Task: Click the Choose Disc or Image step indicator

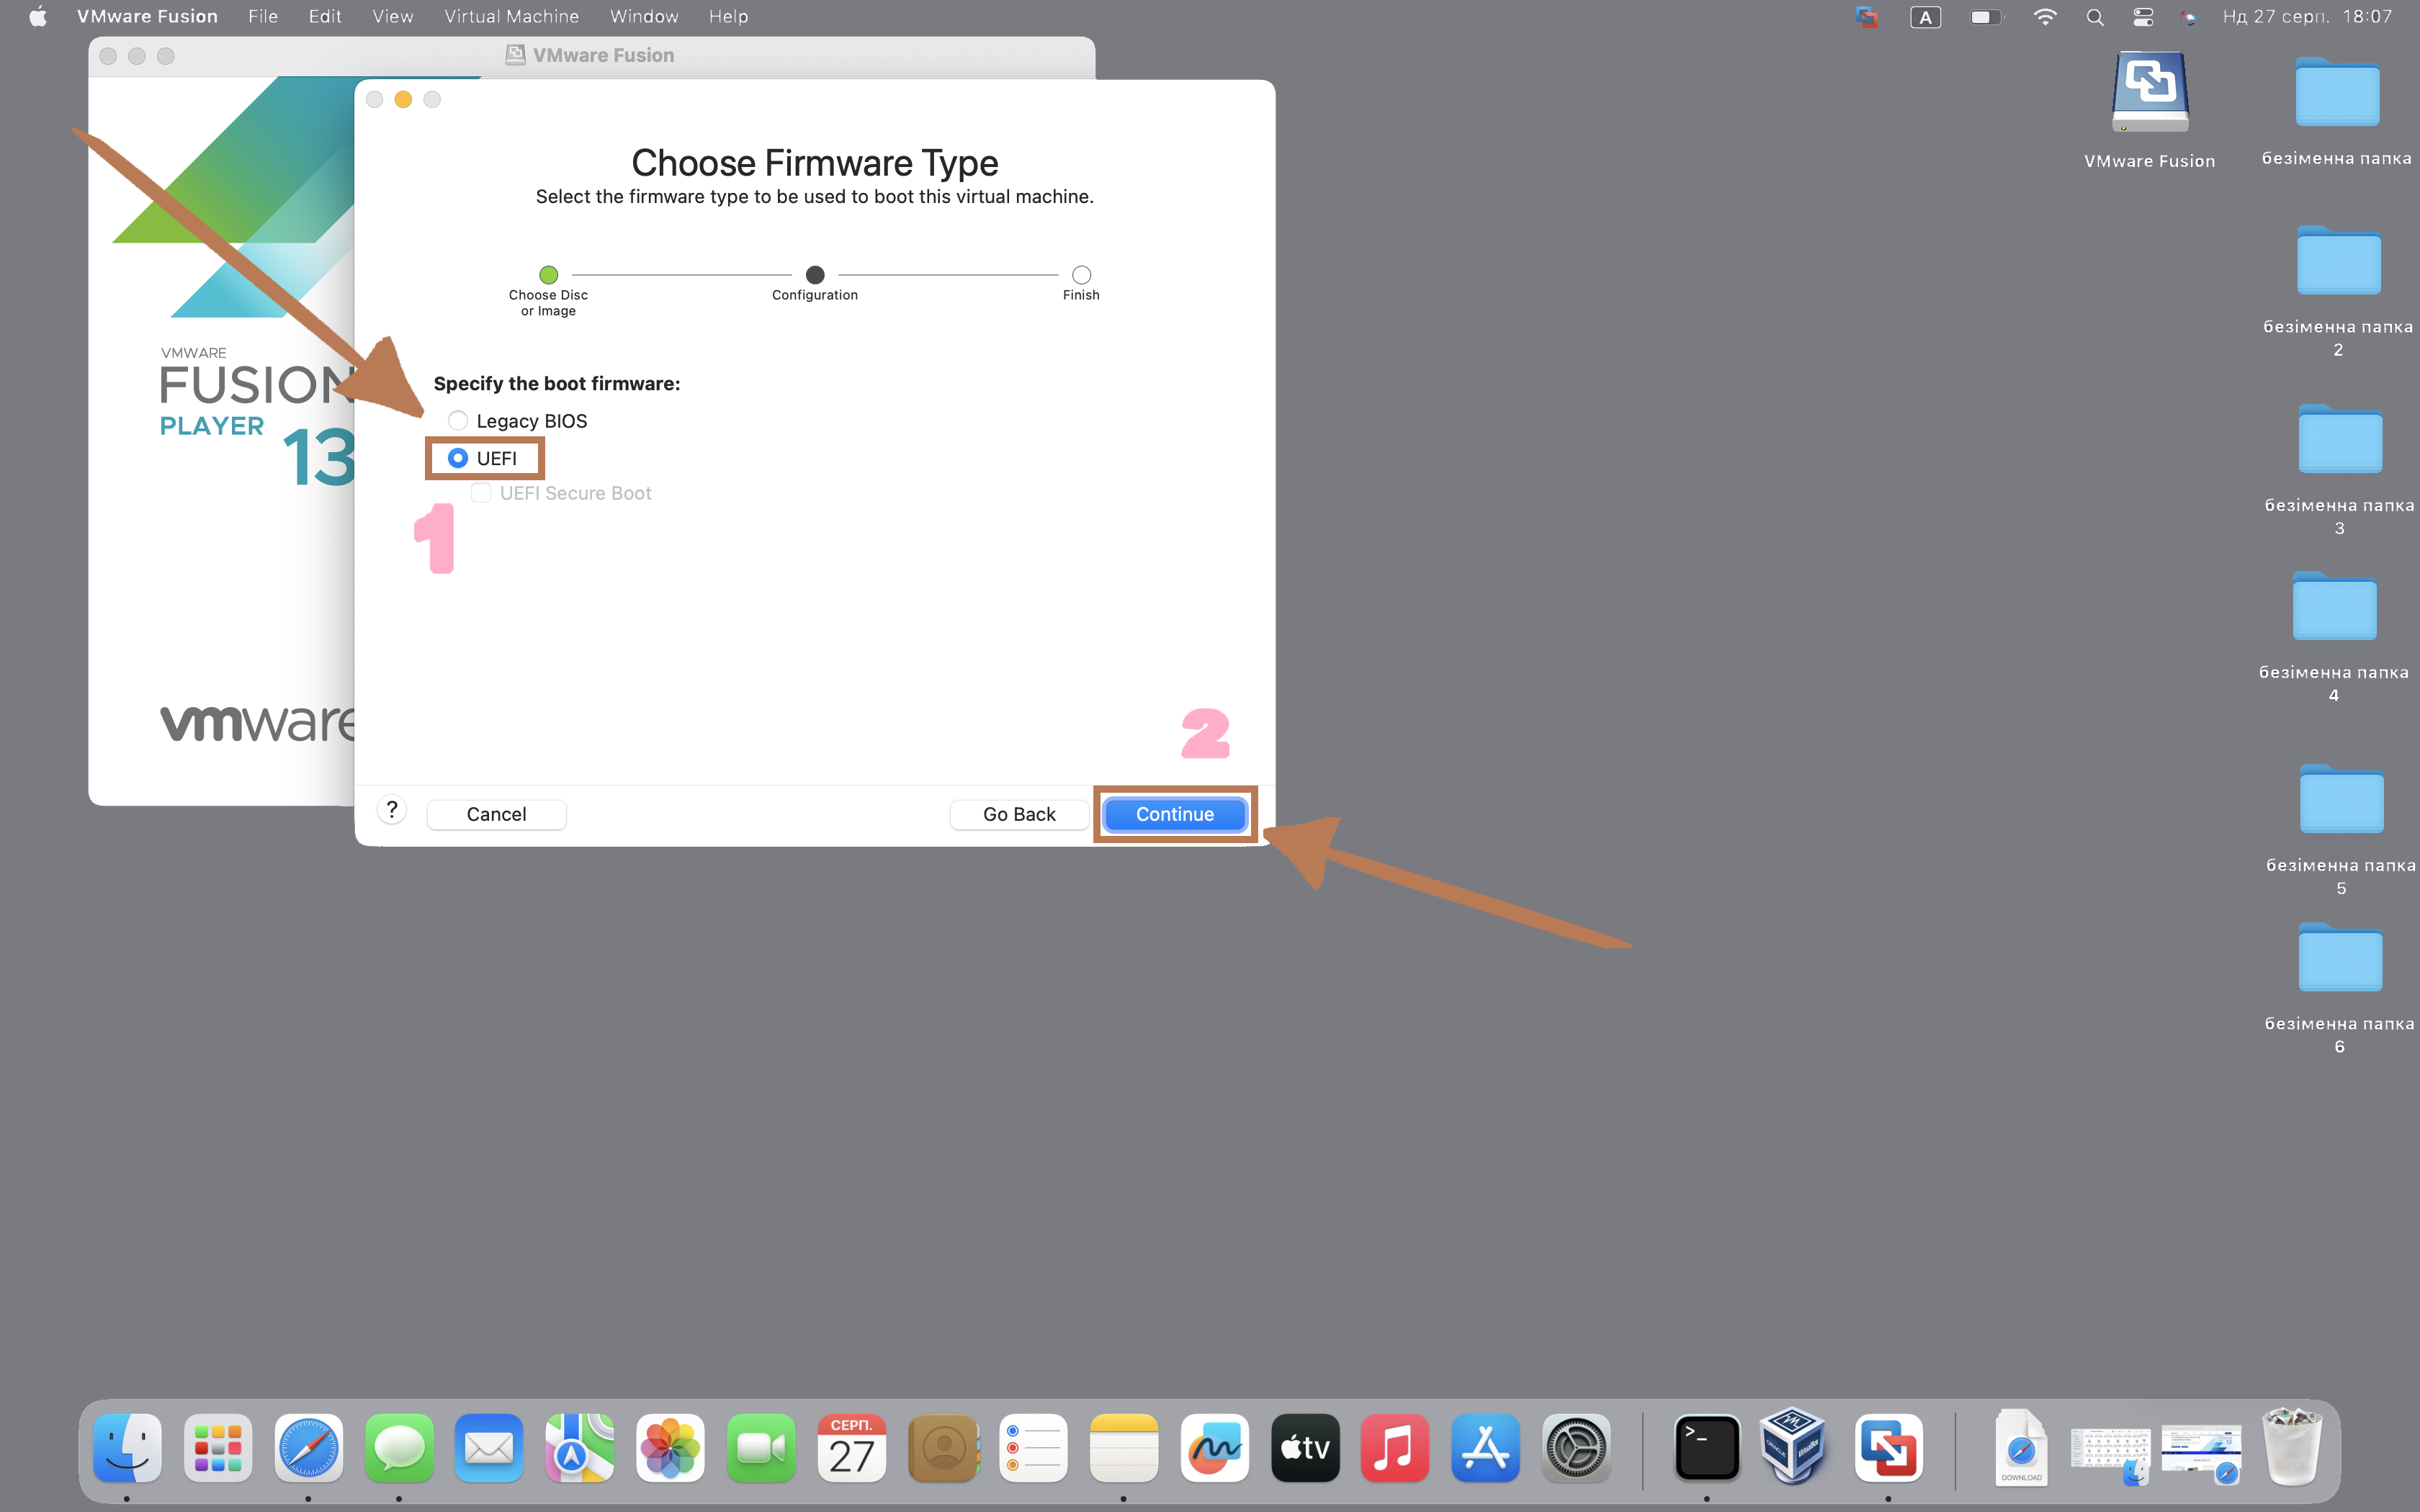Action: point(548,274)
